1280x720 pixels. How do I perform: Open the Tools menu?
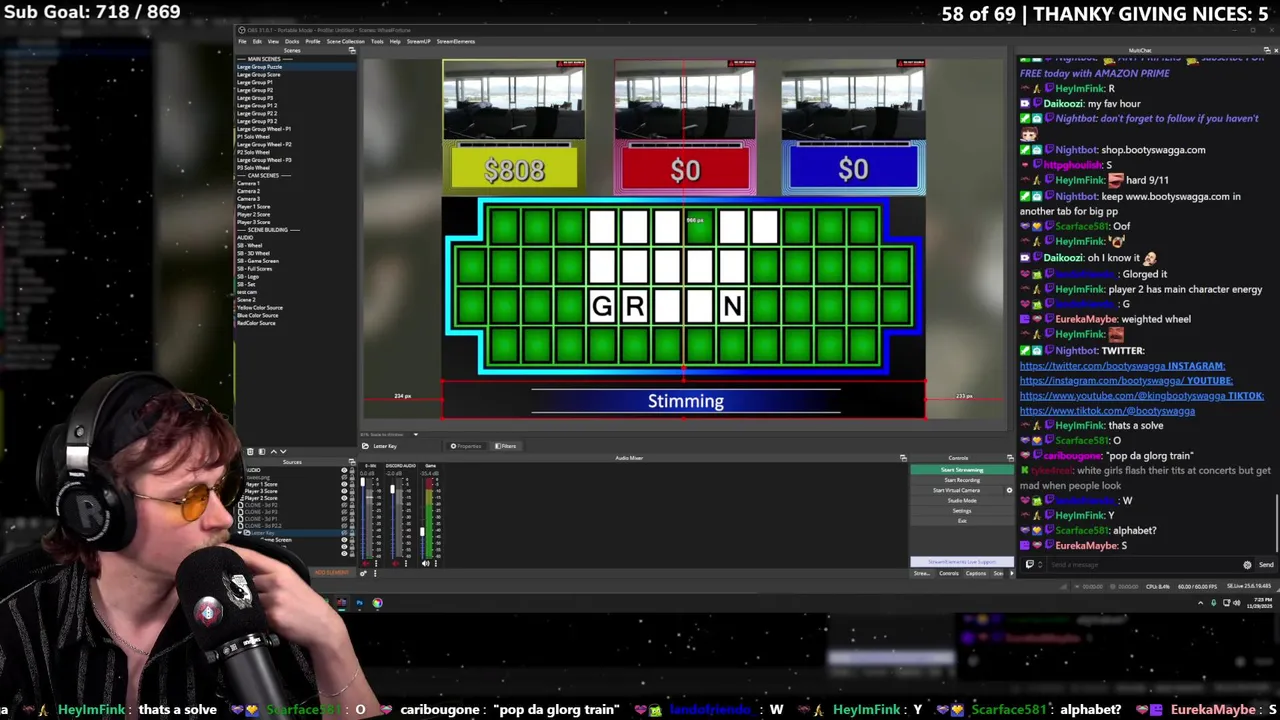click(x=377, y=41)
